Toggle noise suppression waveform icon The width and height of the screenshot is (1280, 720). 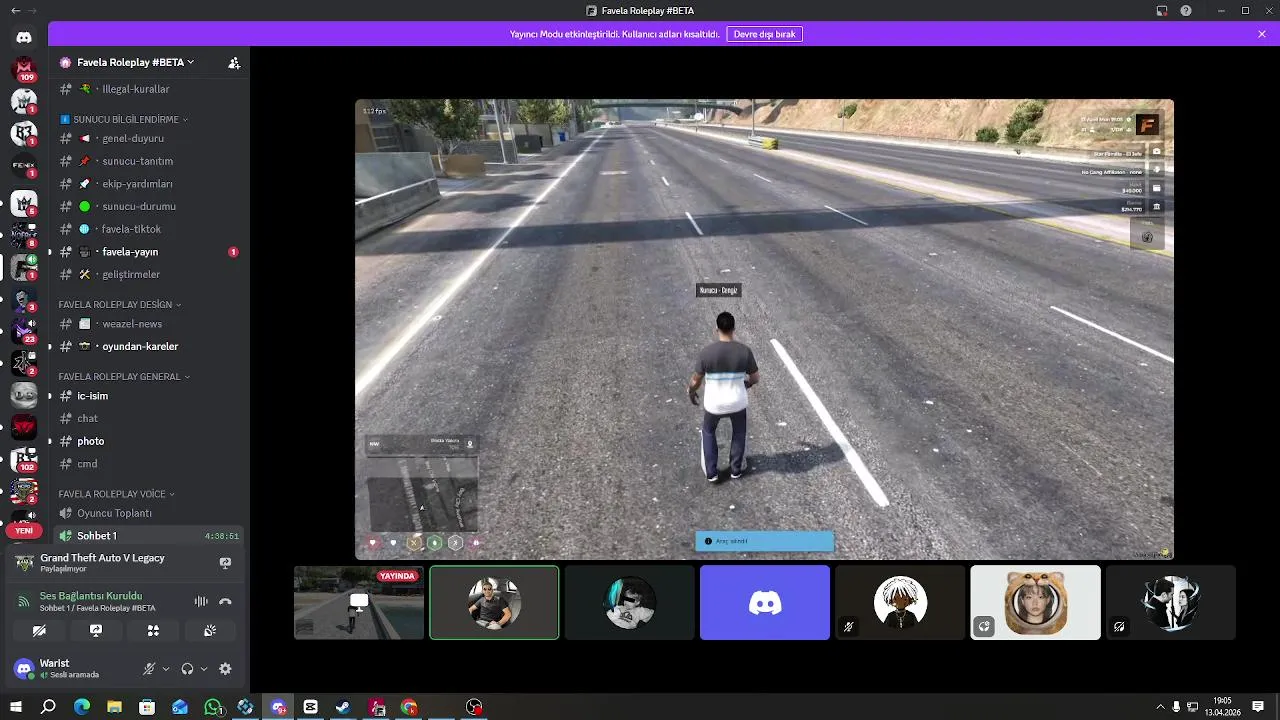[201, 601]
